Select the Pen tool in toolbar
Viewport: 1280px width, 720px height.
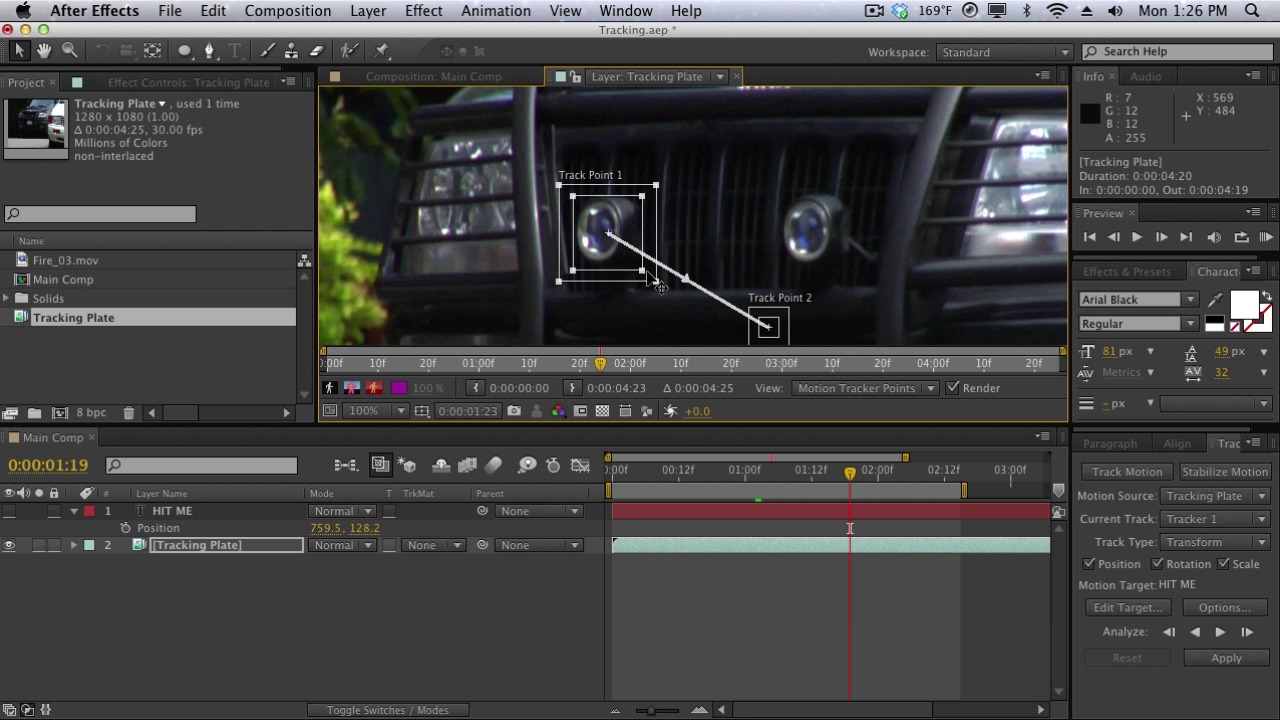(x=209, y=51)
